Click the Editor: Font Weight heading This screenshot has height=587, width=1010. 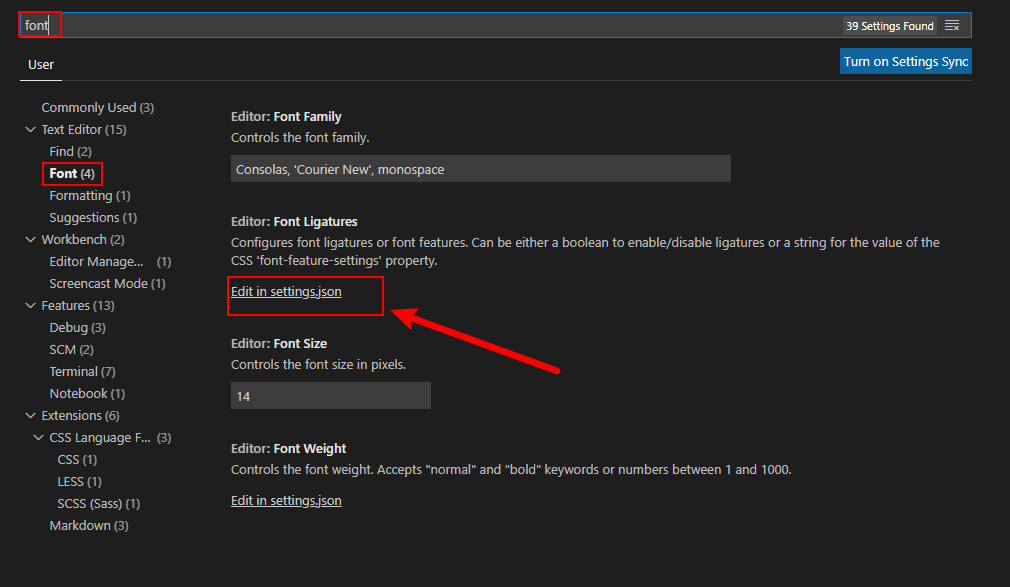[x=289, y=448]
